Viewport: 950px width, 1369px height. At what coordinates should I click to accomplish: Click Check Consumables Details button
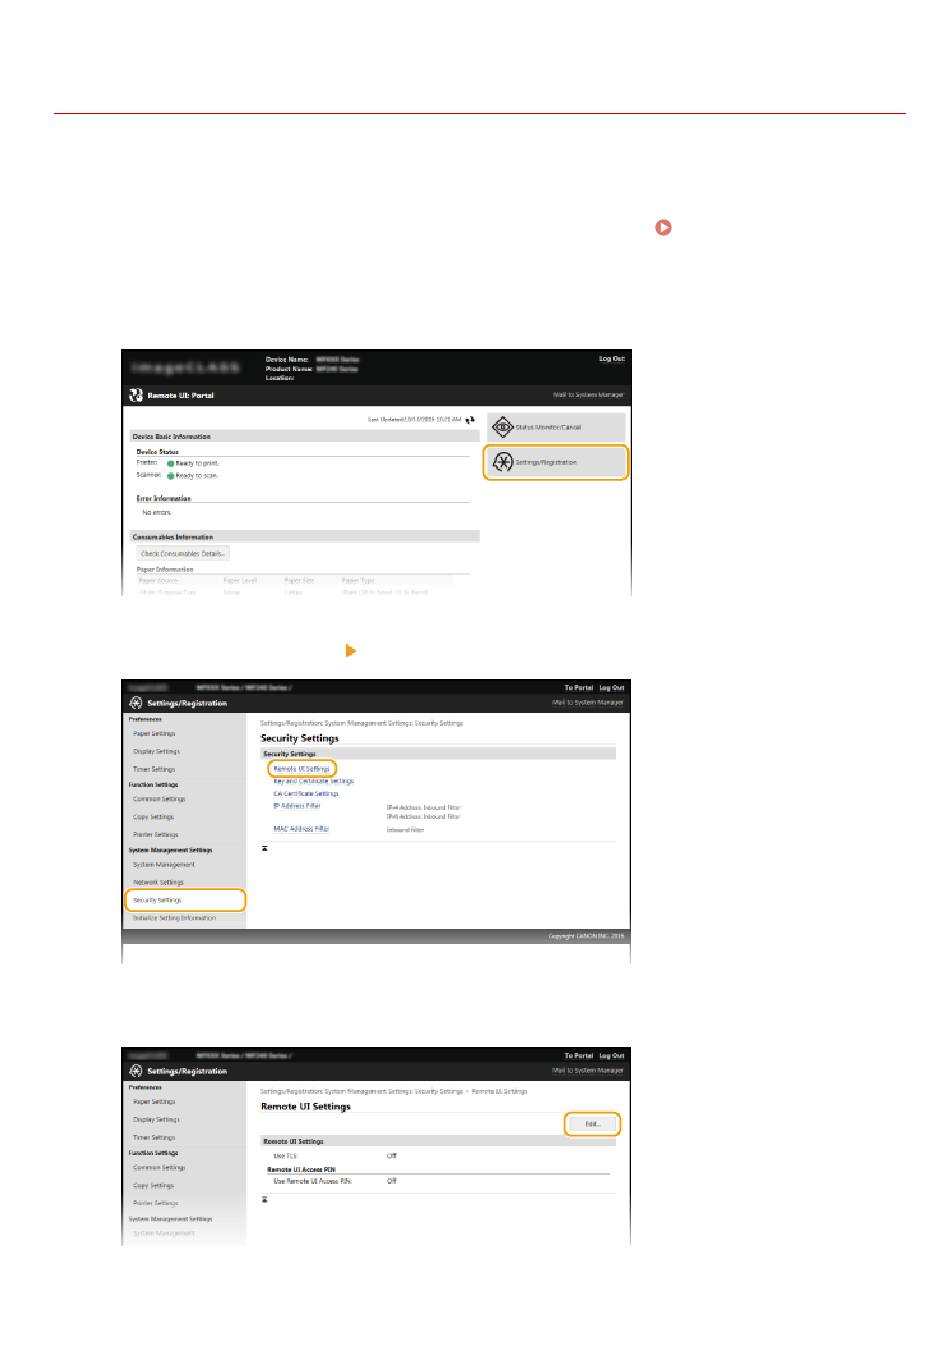(x=183, y=554)
